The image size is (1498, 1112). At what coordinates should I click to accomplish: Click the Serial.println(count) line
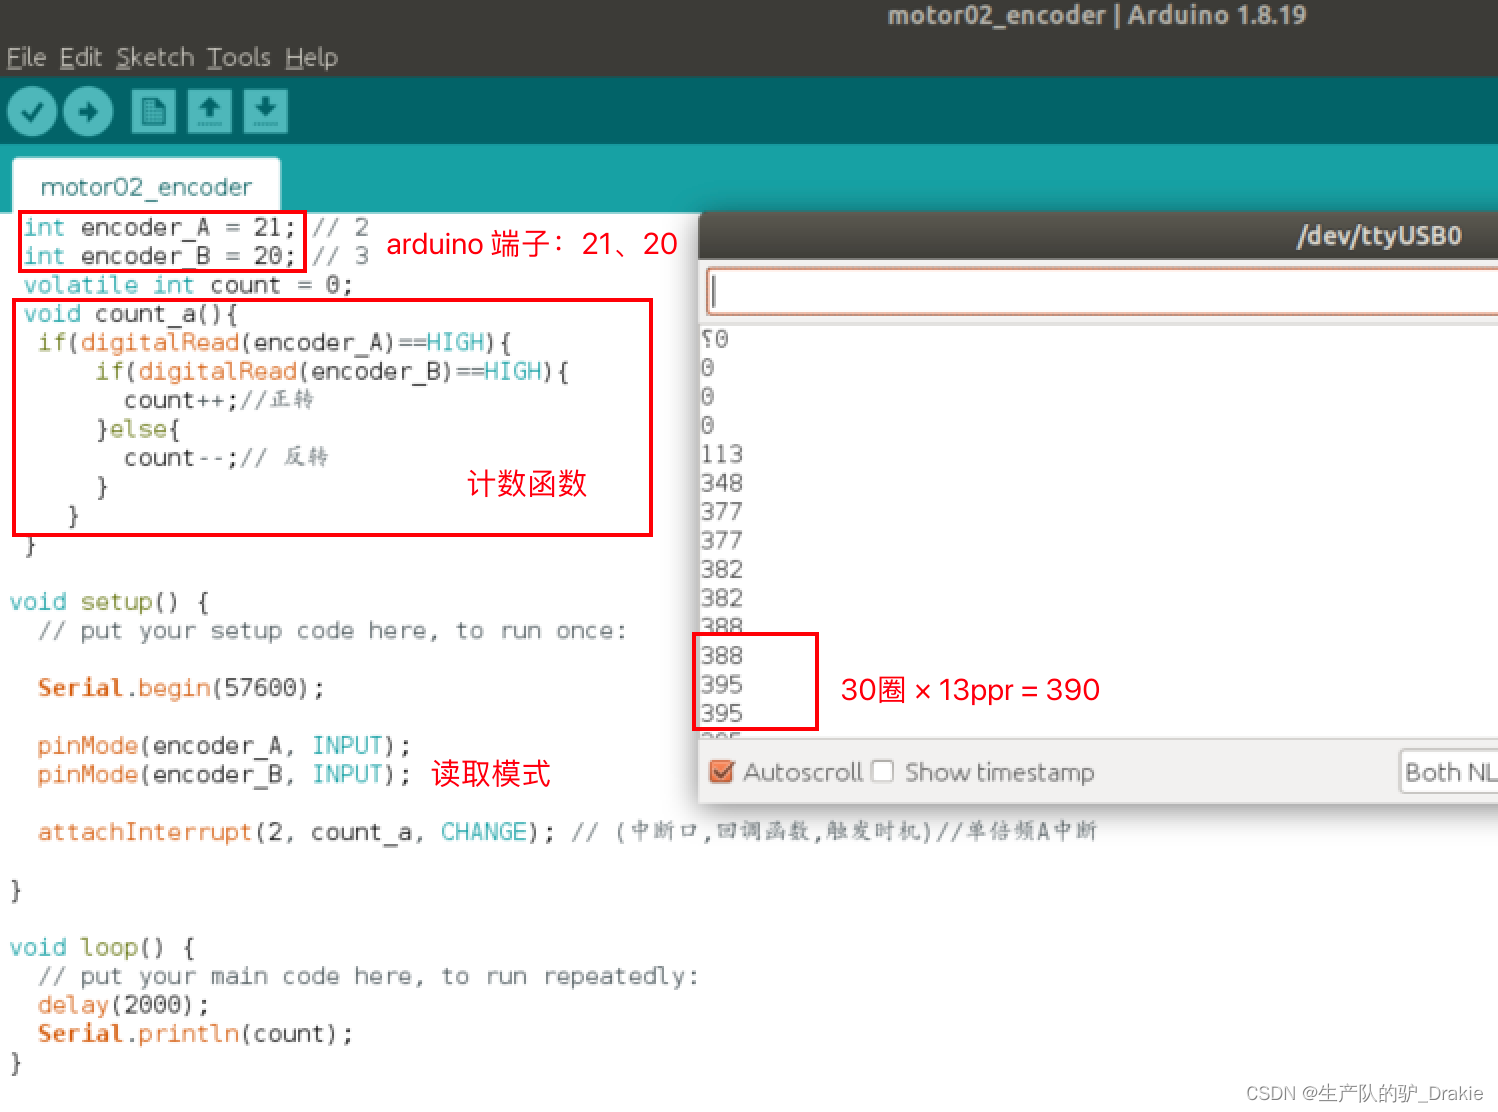point(195,1033)
